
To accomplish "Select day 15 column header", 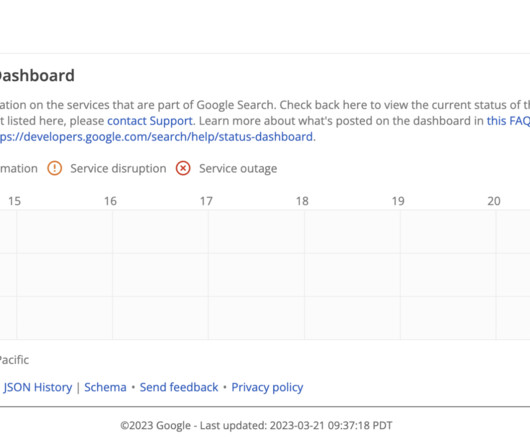I will click(15, 201).
